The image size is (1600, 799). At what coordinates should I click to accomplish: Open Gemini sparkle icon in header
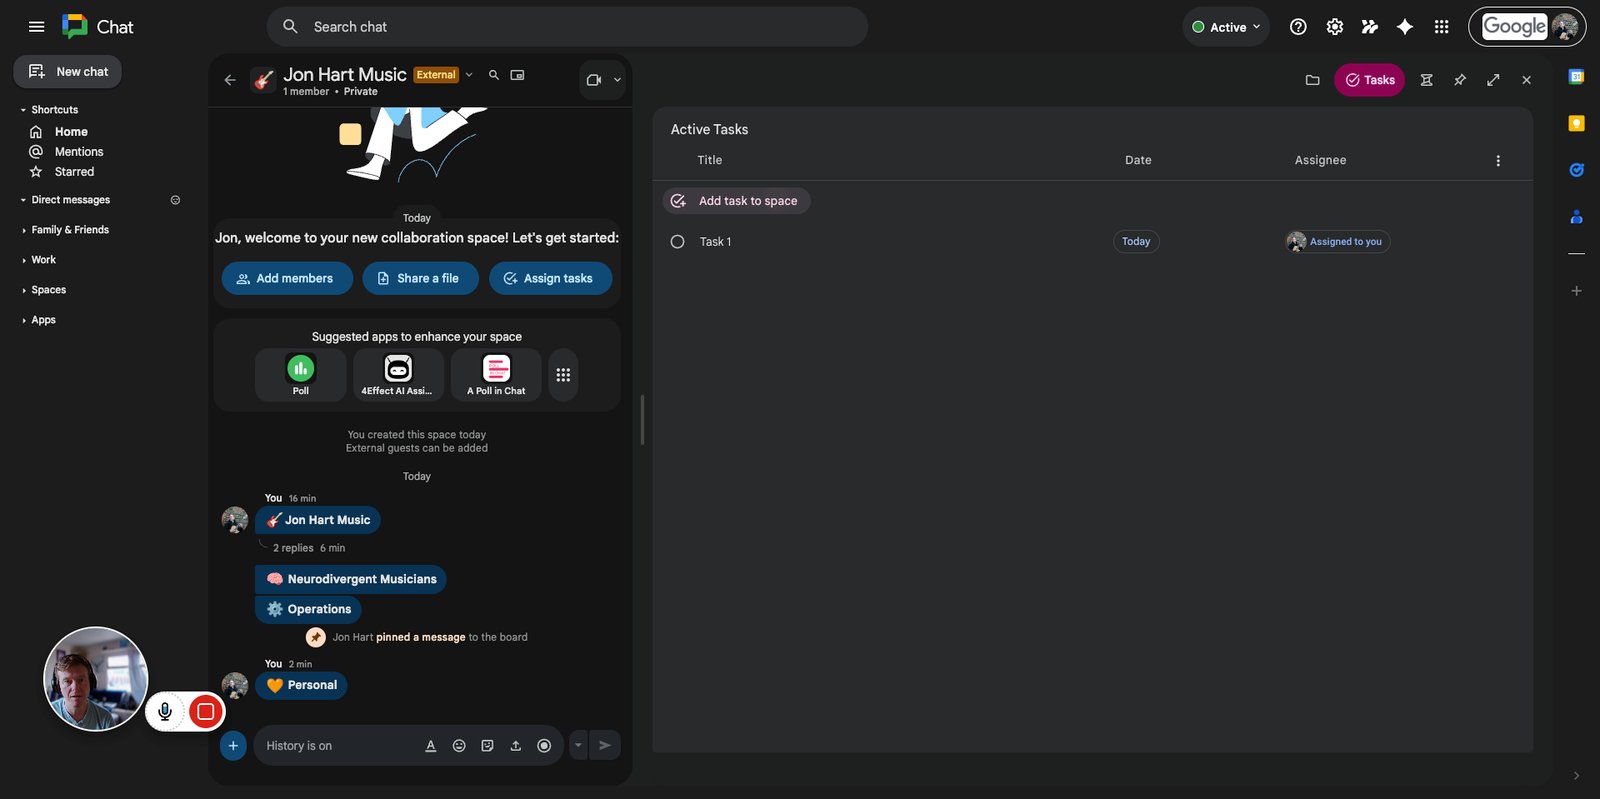pyautogui.click(x=1405, y=27)
